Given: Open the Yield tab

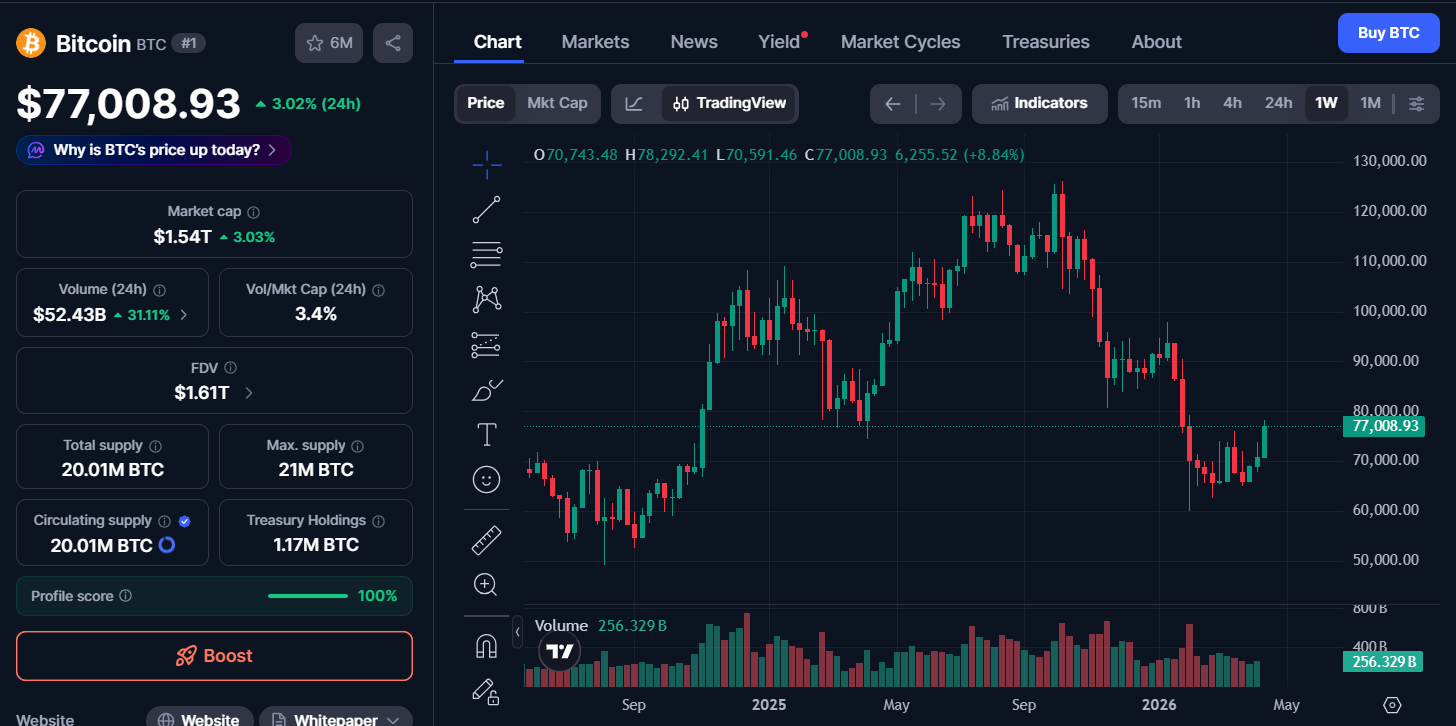Looking at the screenshot, I should [x=779, y=42].
